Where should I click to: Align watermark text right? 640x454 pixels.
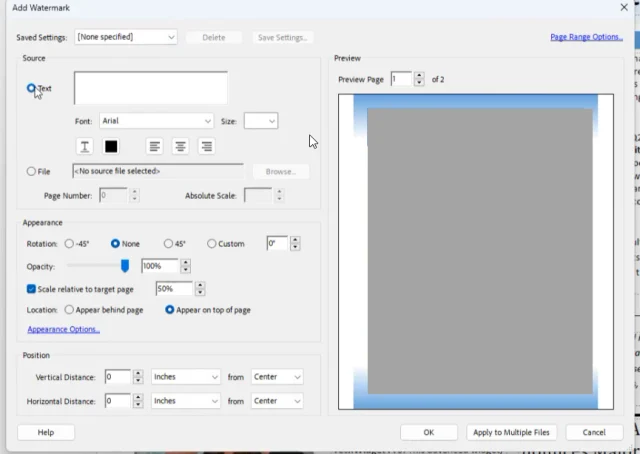[207, 146]
